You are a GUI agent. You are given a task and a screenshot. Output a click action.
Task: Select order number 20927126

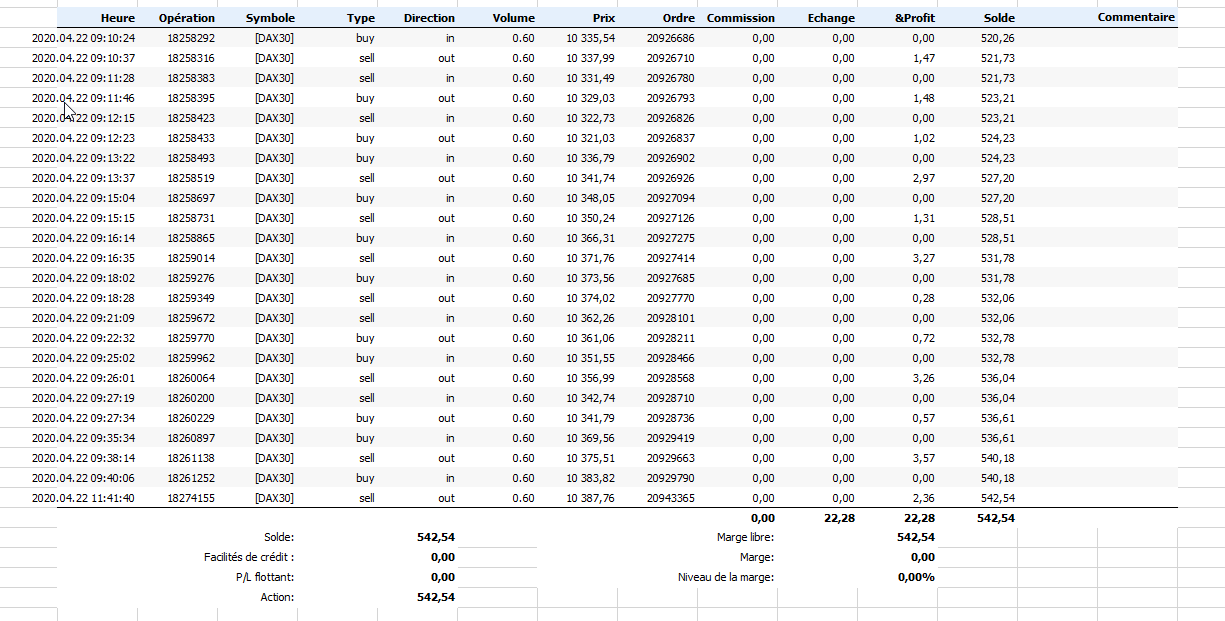(x=671, y=218)
